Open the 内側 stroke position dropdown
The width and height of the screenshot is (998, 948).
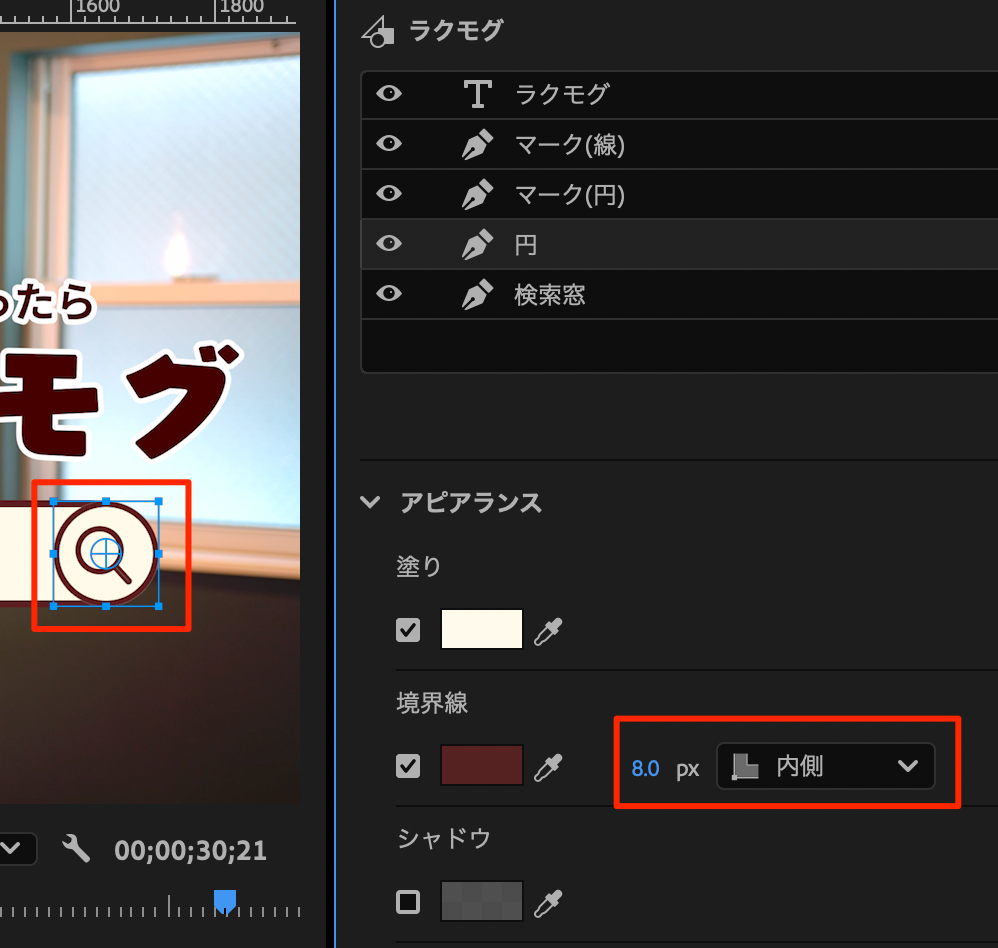825,767
